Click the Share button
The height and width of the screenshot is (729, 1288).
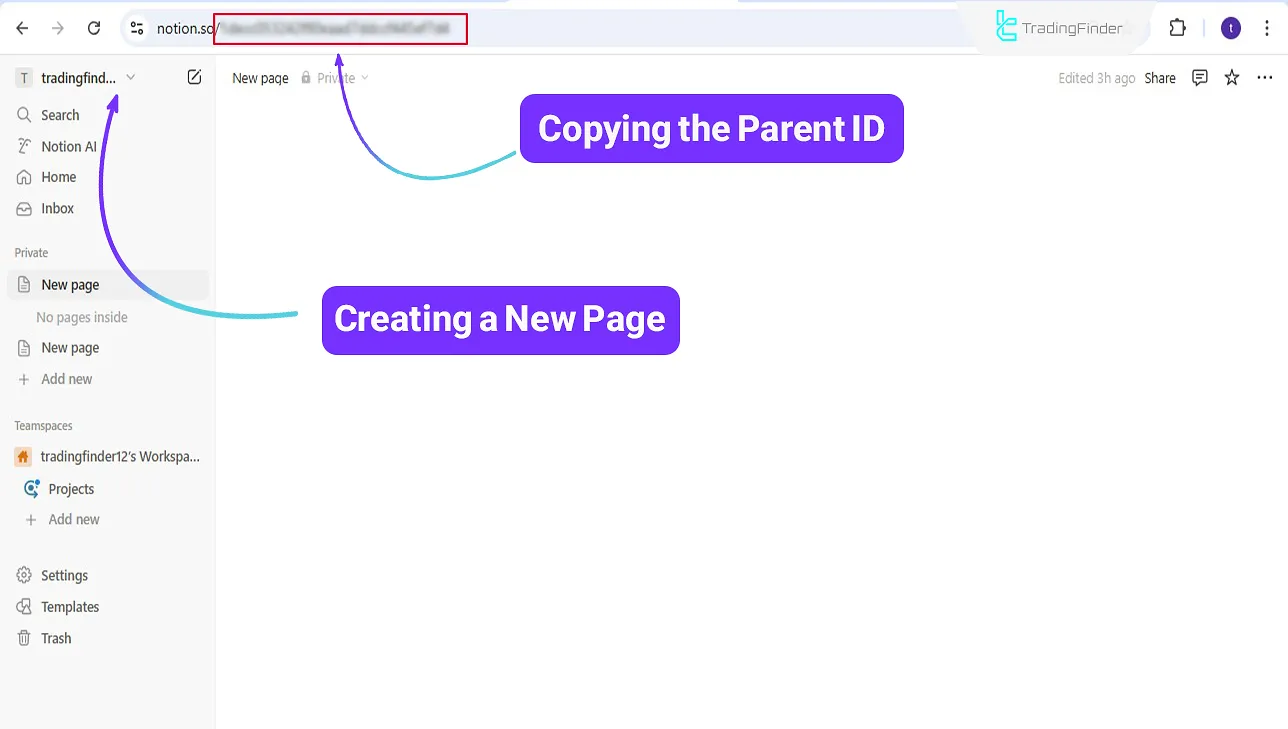(1160, 77)
